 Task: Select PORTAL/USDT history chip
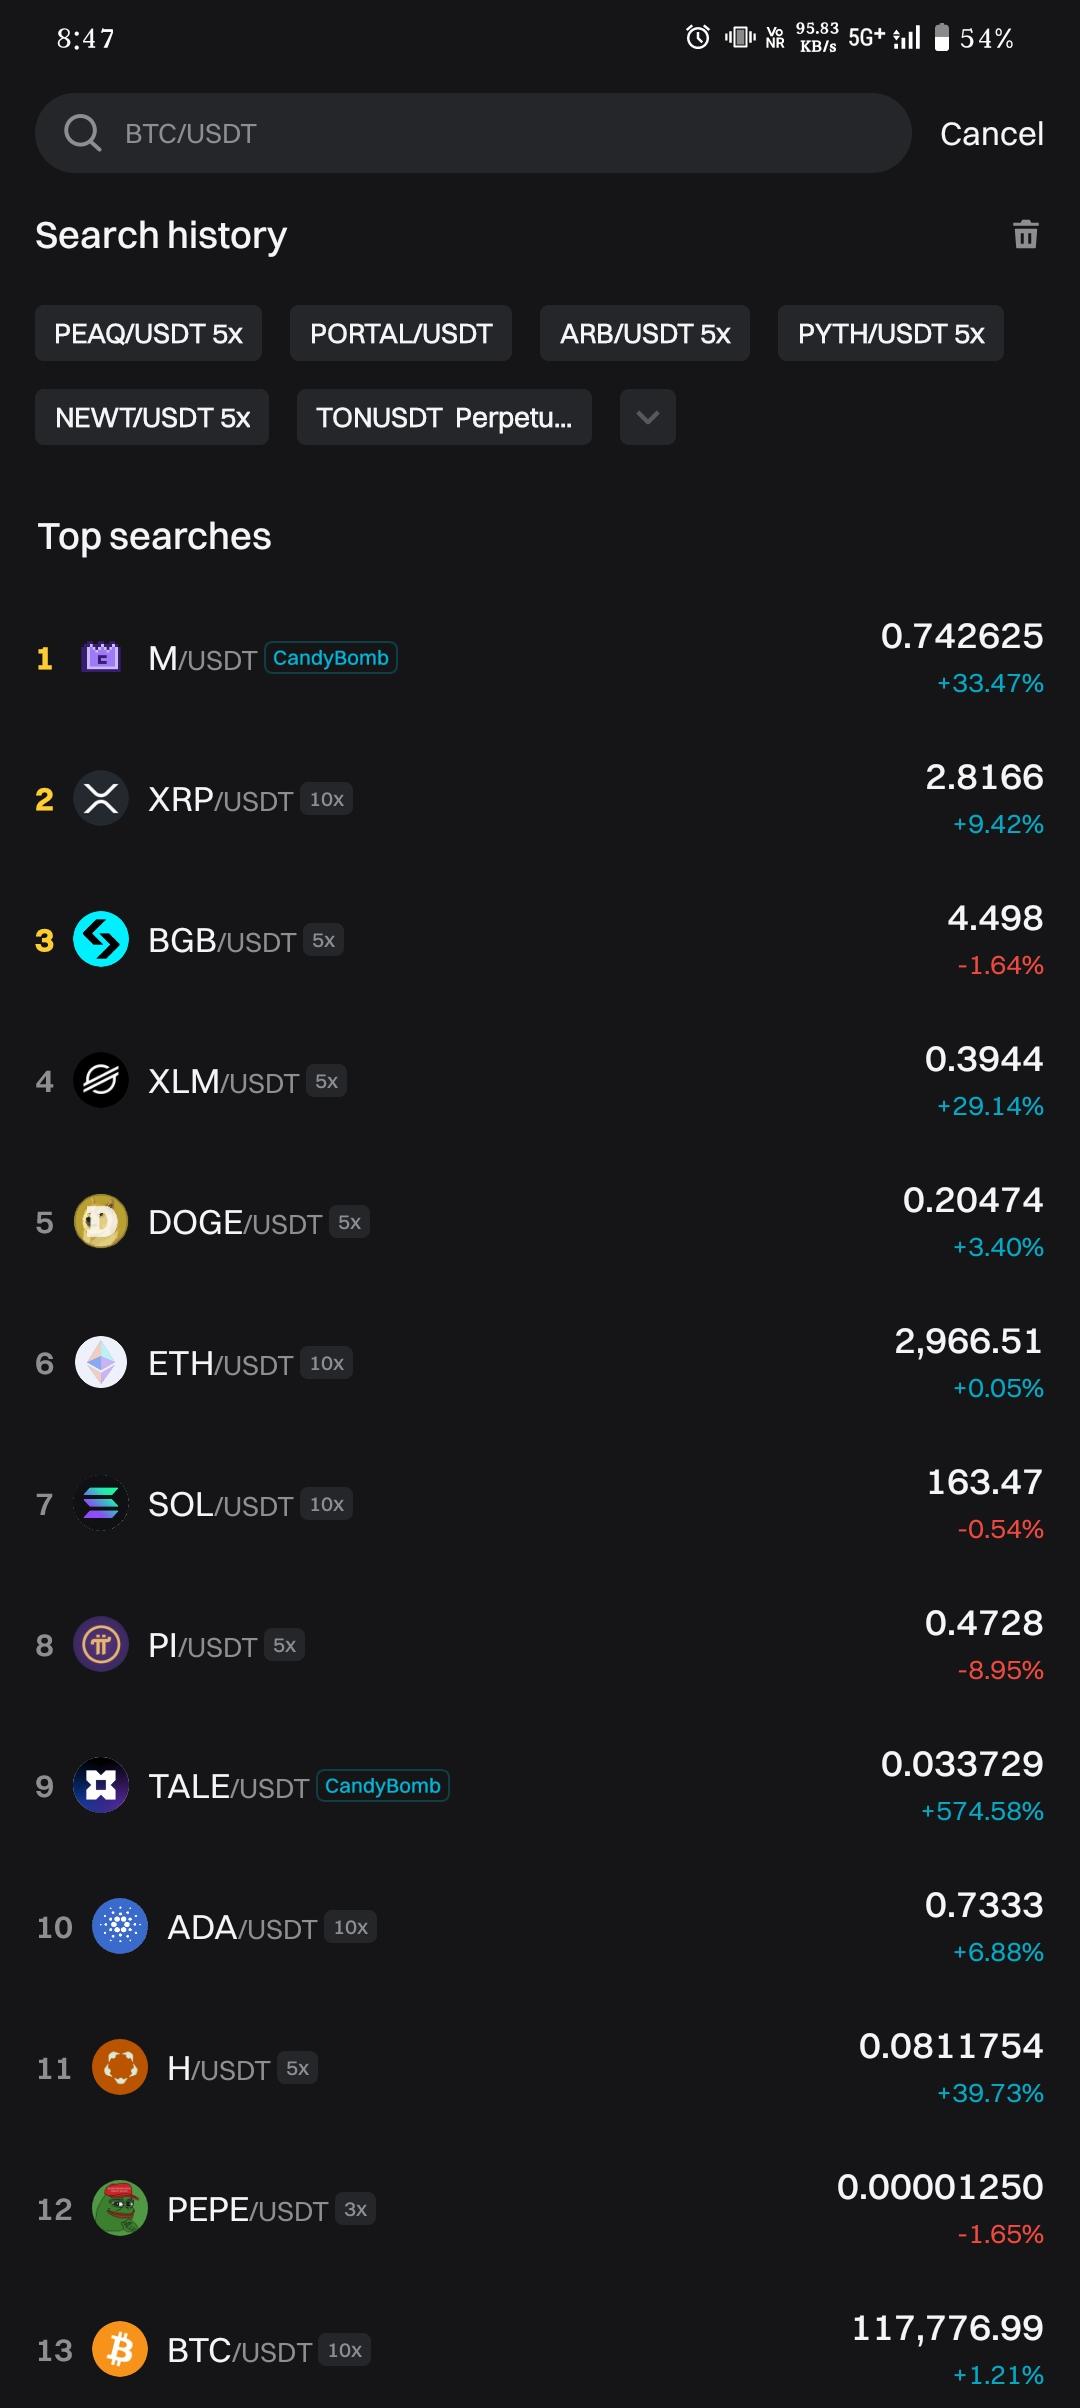(401, 333)
